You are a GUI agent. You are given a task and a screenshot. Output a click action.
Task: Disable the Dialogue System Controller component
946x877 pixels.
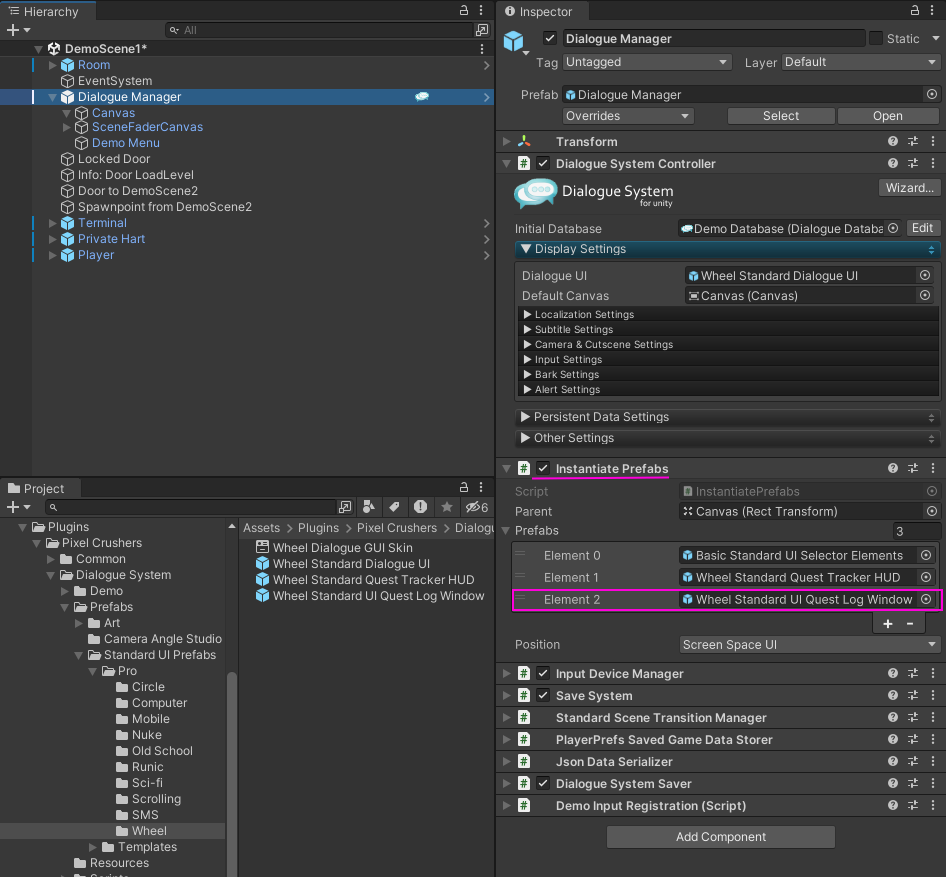coord(543,163)
